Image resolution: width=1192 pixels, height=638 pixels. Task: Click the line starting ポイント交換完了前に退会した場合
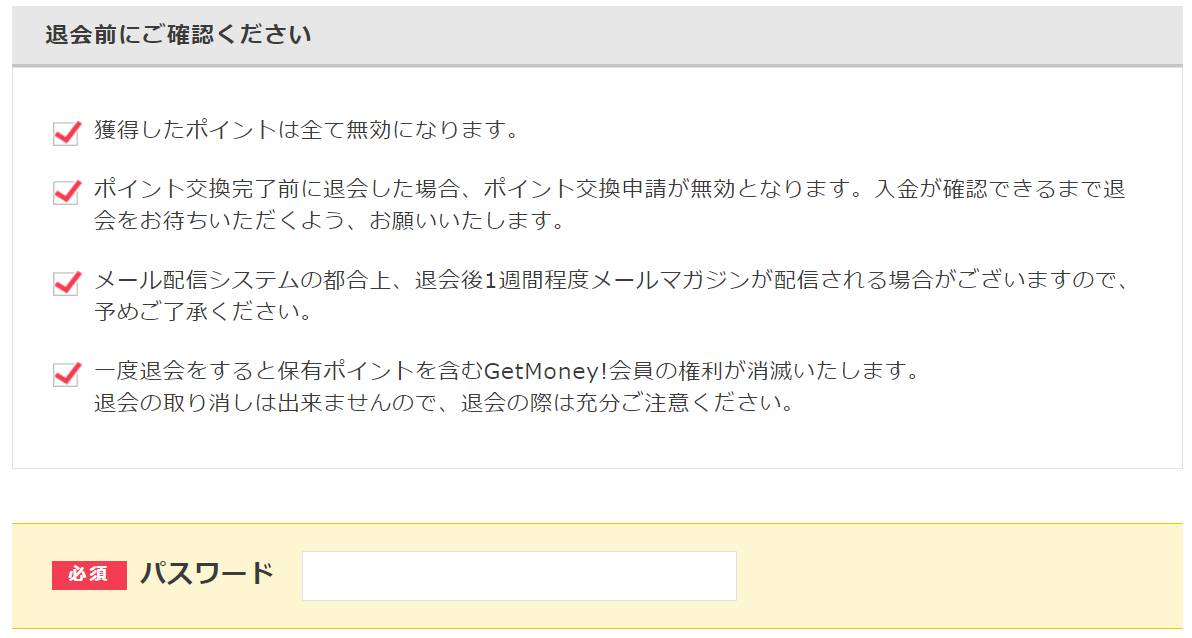[x=610, y=189]
